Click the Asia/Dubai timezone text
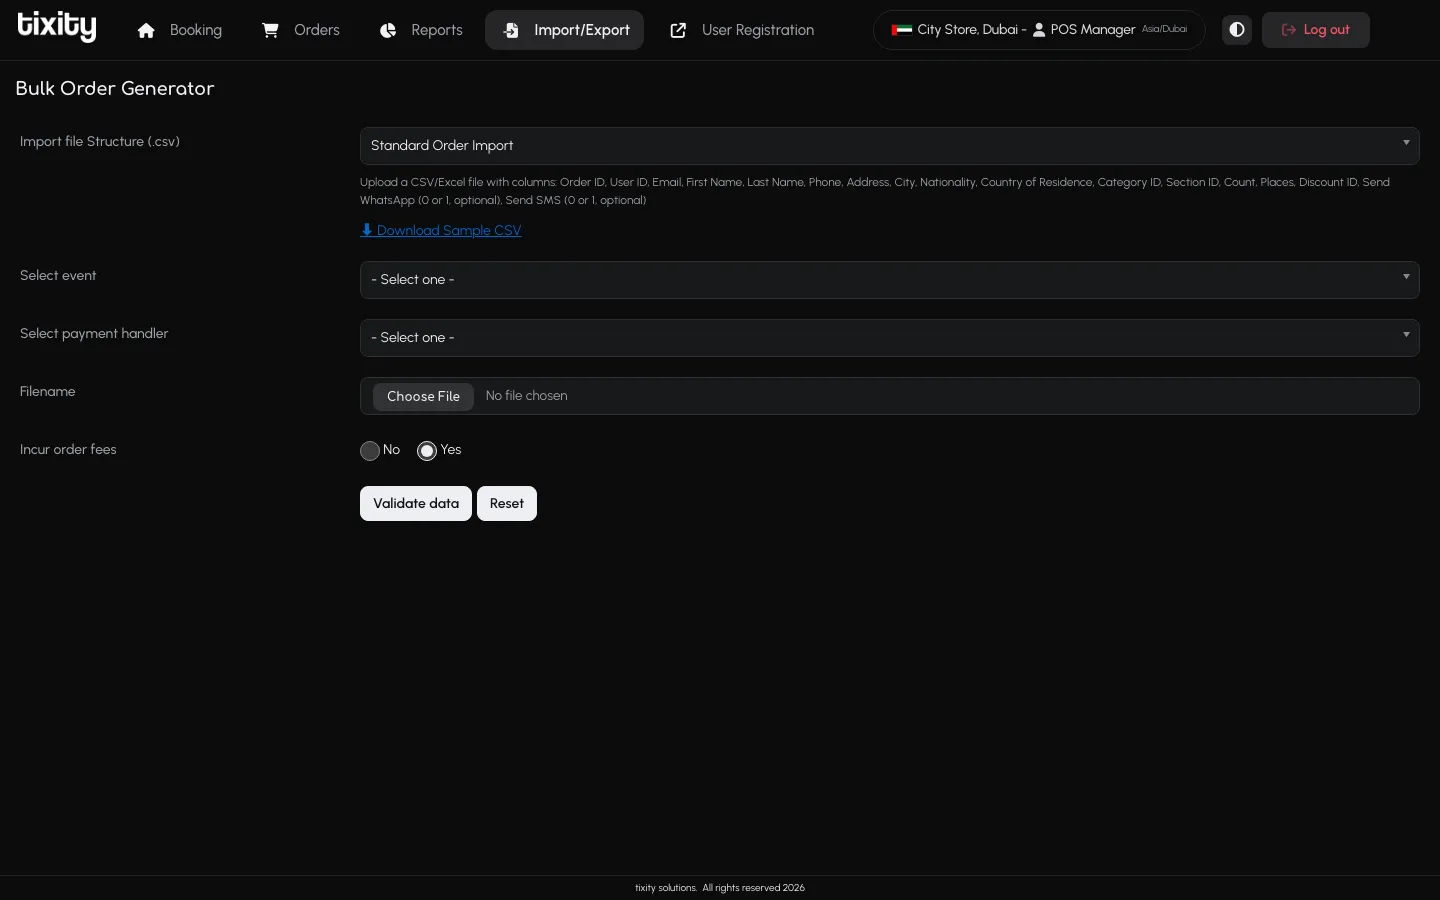1440x900 pixels. point(1164,30)
